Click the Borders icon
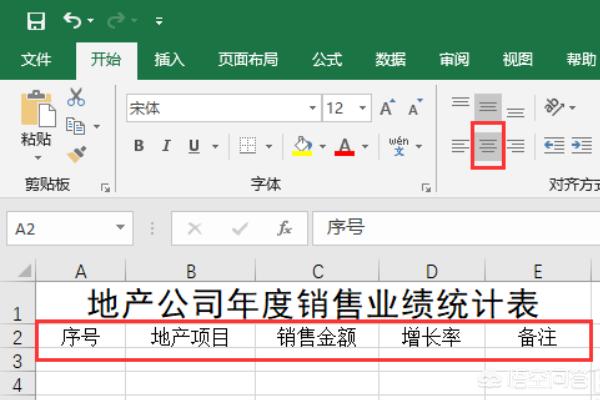600x400 pixels. [x=248, y=146]
